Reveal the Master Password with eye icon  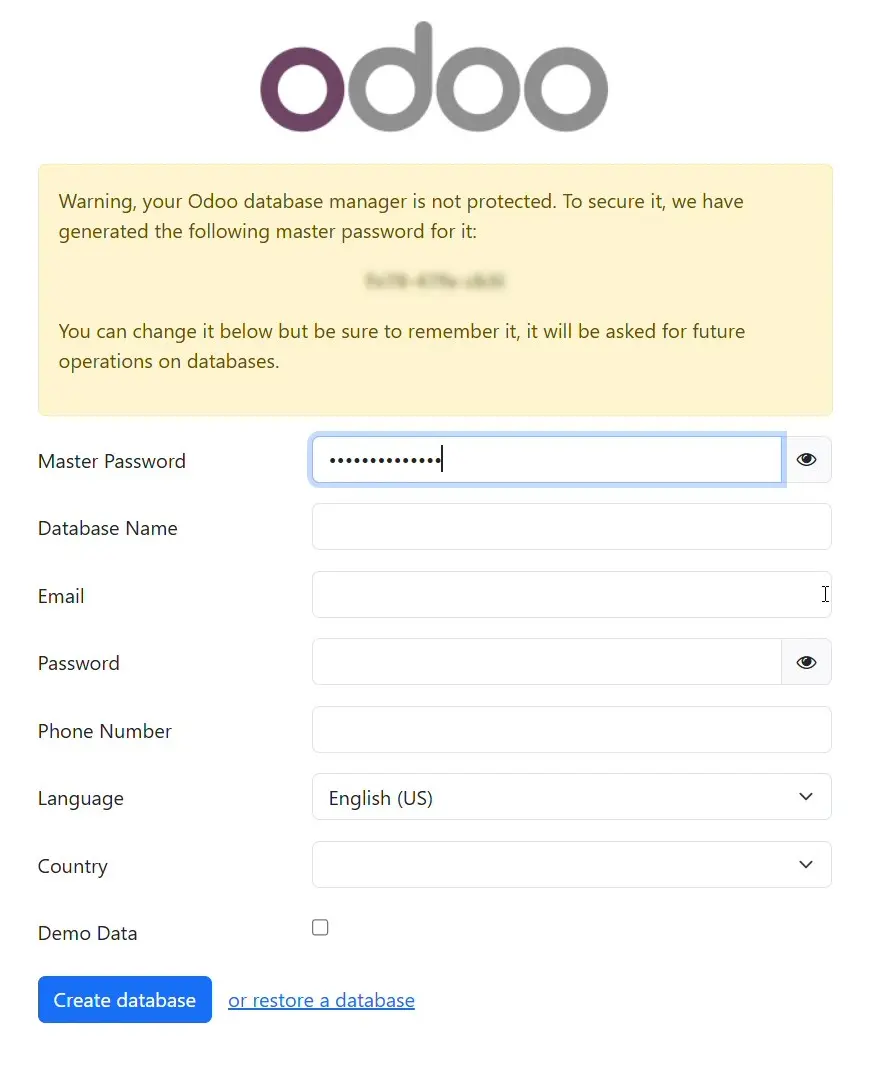[806, 460]
